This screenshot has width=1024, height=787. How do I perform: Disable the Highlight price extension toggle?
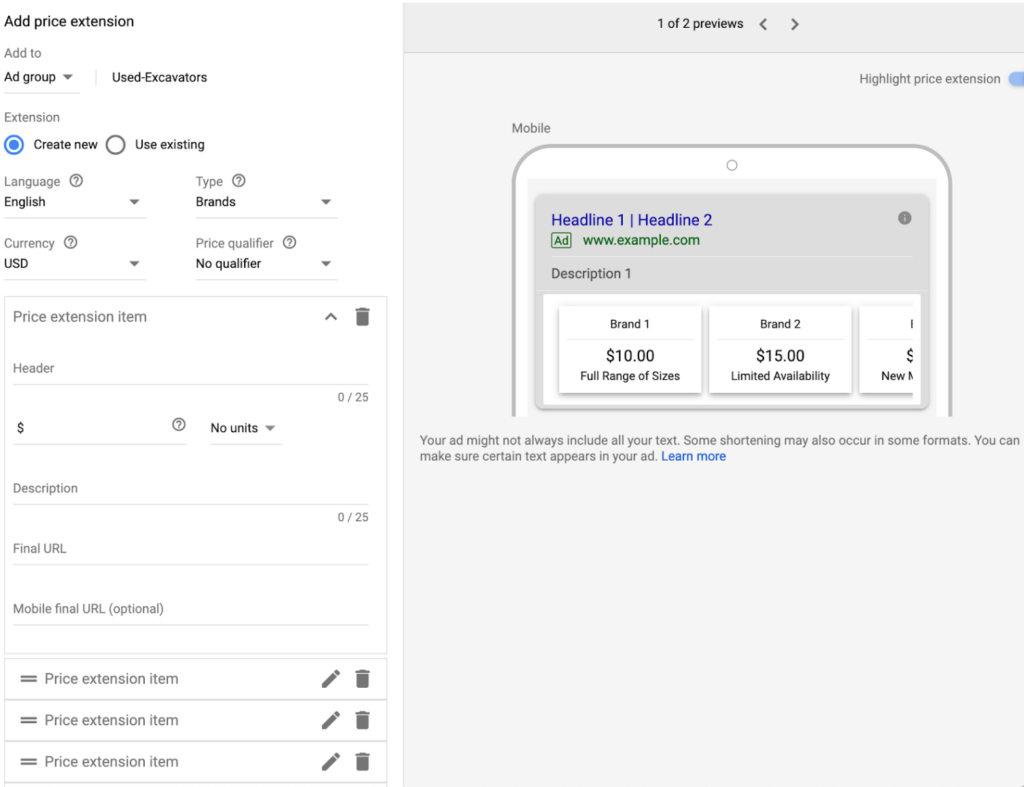[x=1017, y=78]
